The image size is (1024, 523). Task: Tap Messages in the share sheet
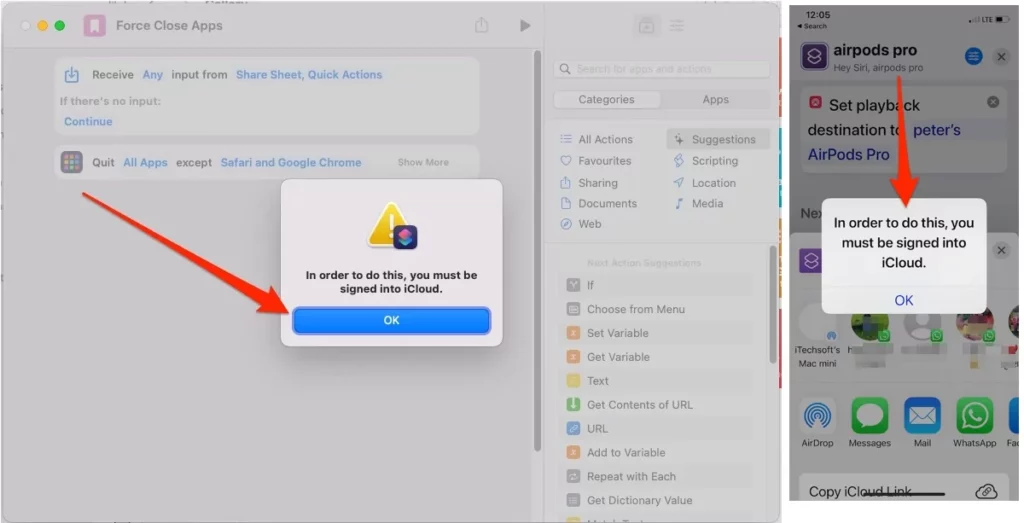pos(869,422)
